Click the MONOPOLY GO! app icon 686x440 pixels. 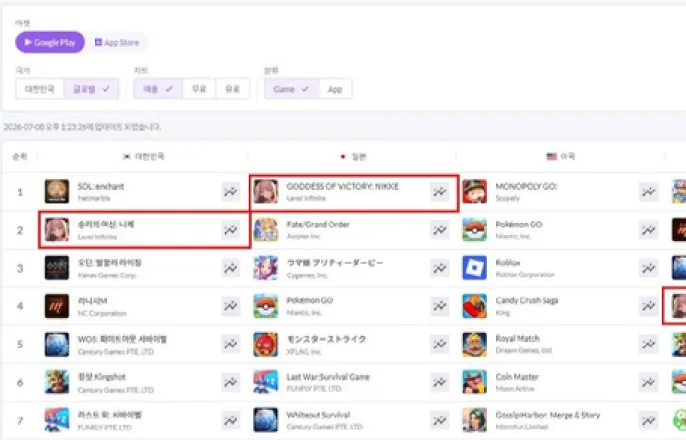[x=475, y=192]
